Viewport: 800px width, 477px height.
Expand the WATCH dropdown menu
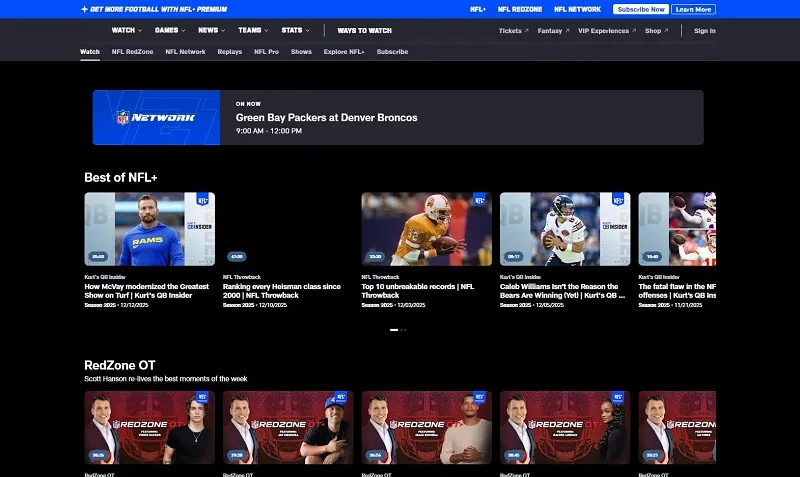(127, 31)
